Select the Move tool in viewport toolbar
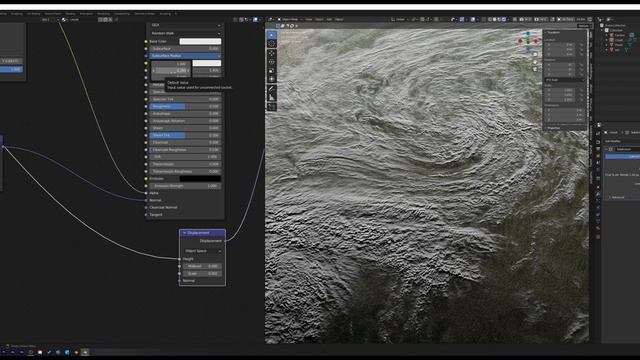Viewport: 640px width, 360px height. pos(271,53)
